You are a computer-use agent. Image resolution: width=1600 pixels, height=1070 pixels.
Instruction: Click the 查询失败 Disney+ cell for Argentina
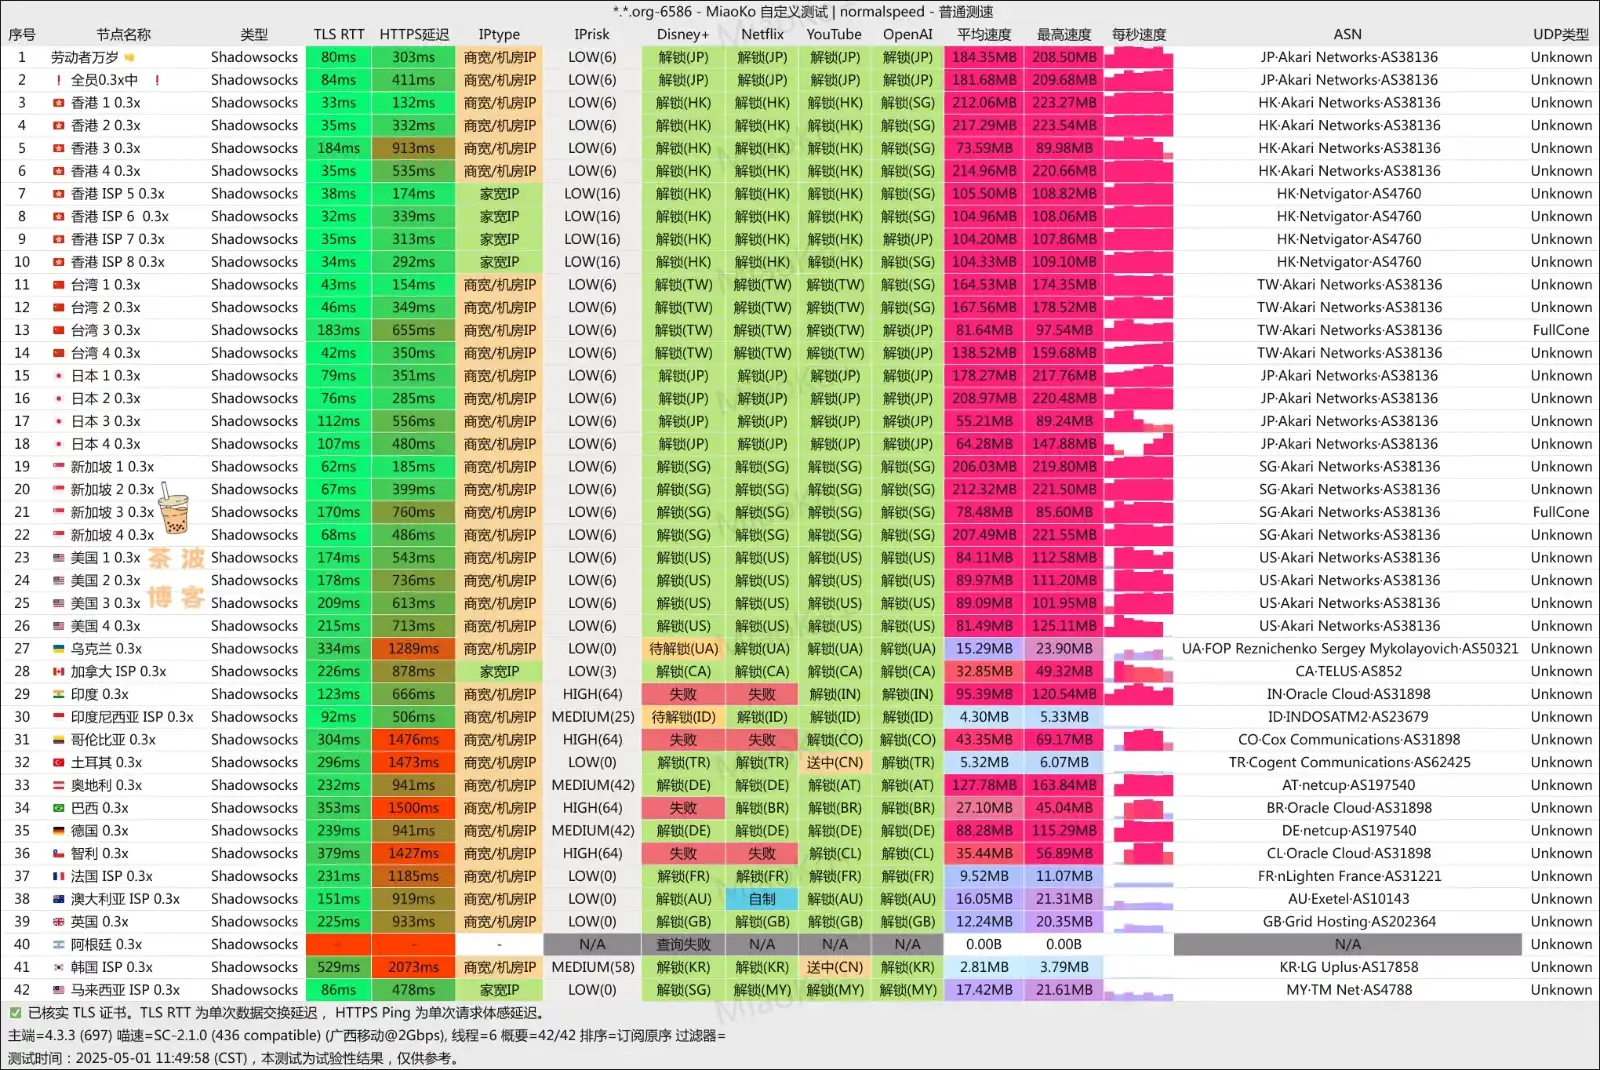tap(683, 945)
